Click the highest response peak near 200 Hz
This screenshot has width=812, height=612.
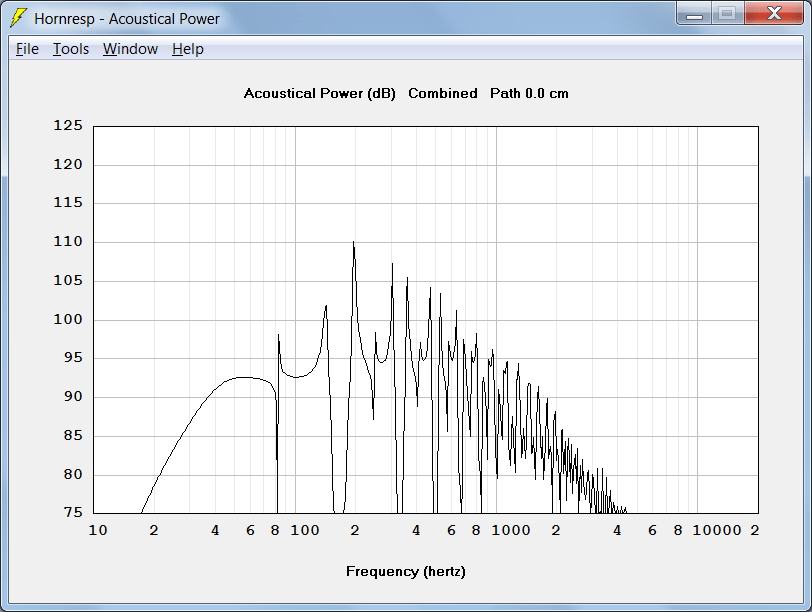[x=354, y=242]
